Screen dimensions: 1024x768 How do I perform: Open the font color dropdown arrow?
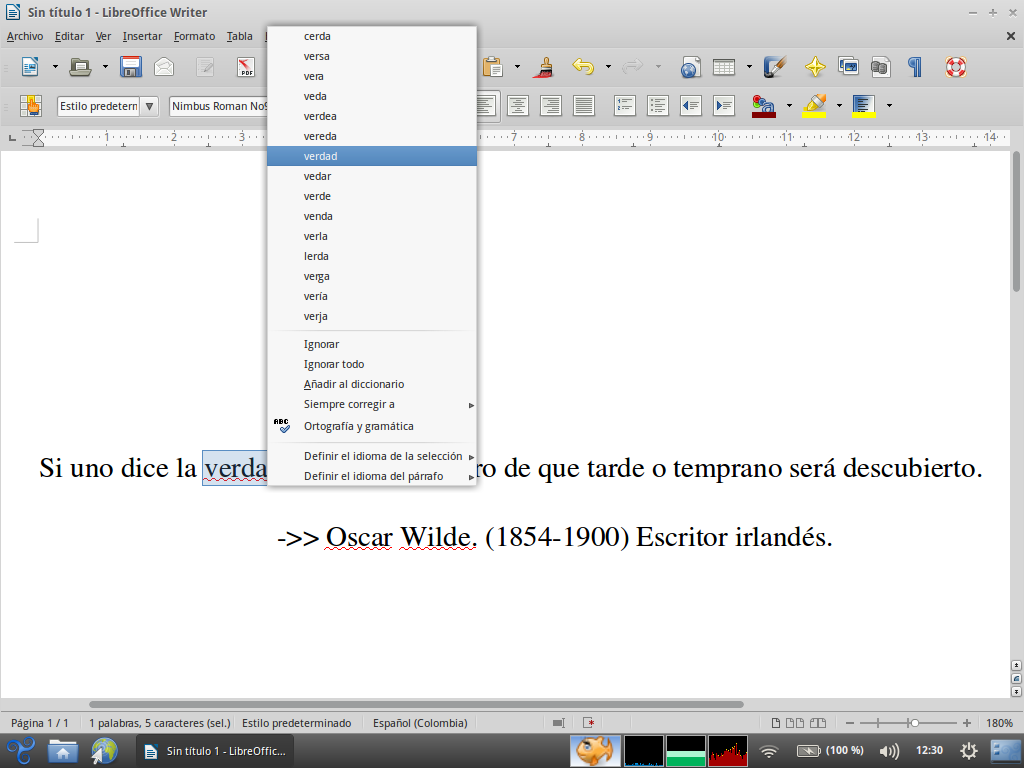pyautogui.click(x=789, y=106)
